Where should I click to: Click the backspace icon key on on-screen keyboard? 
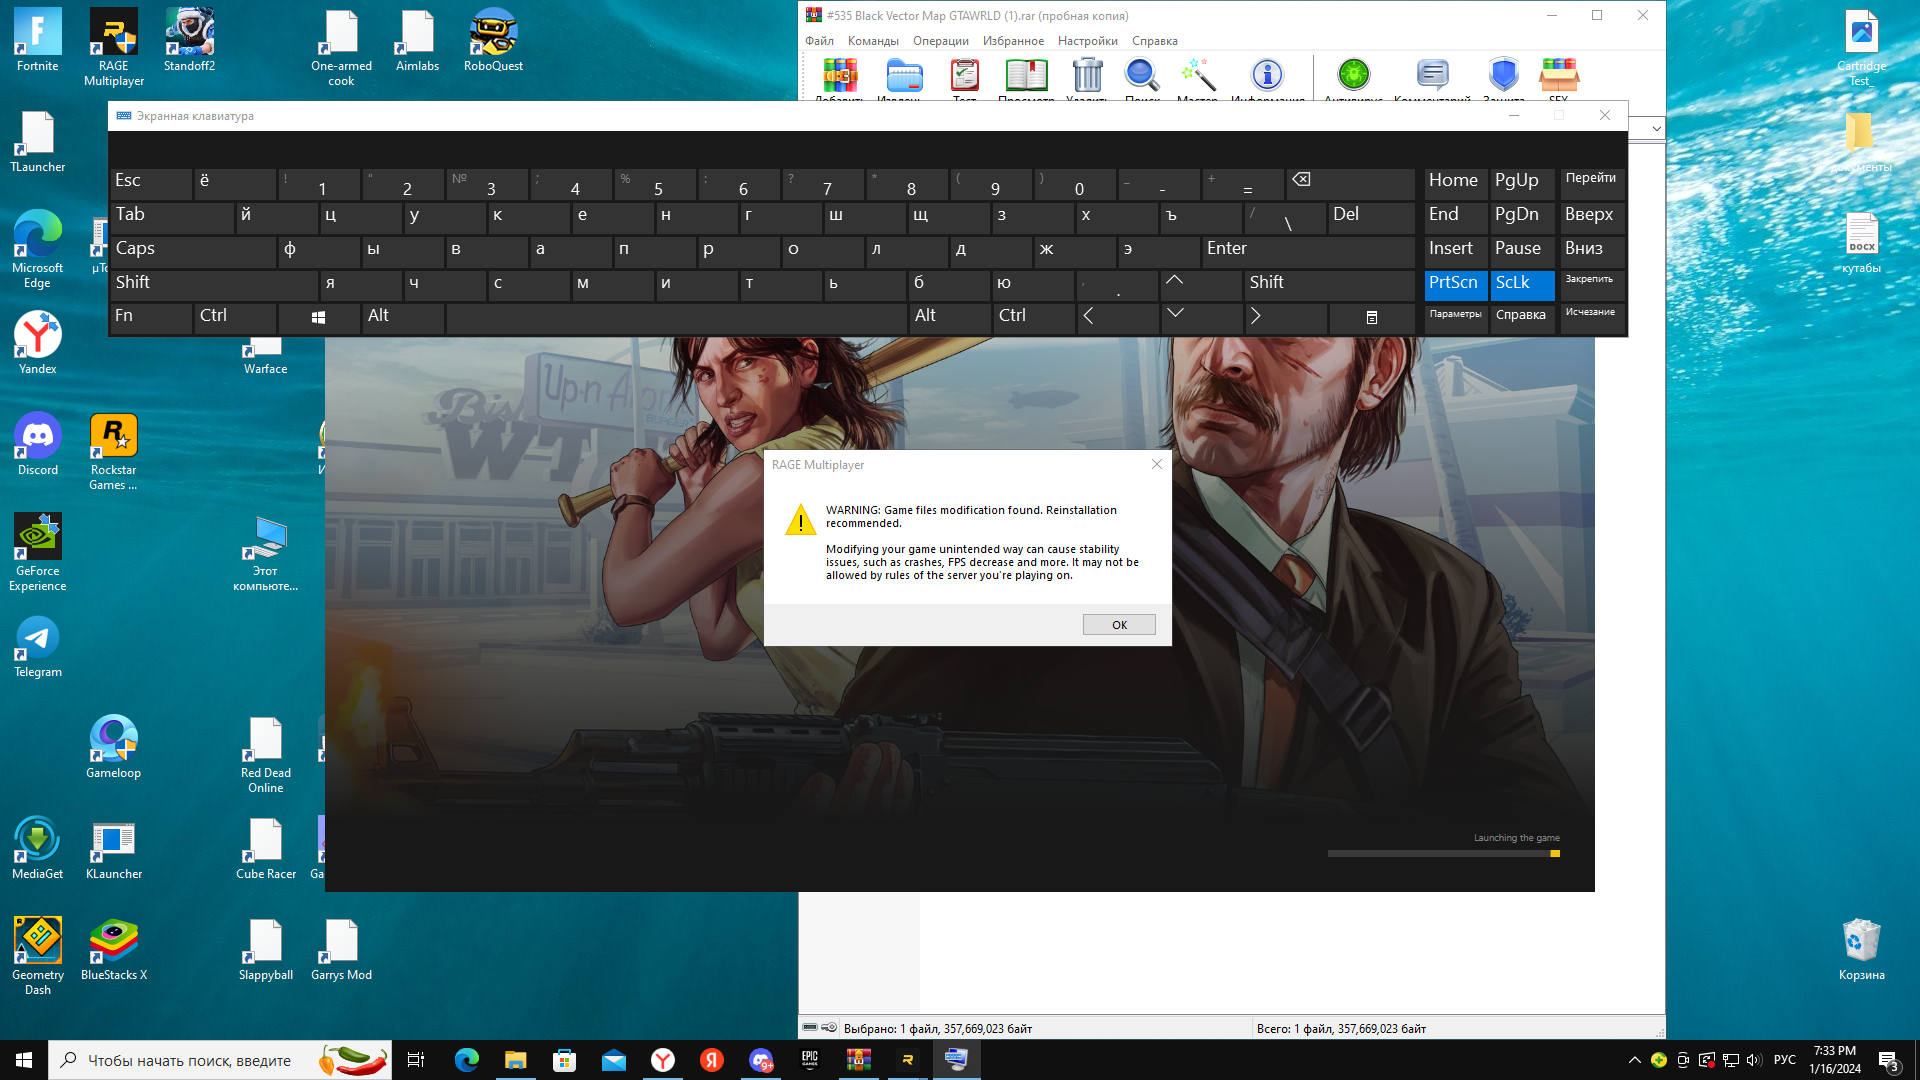(x=1350, y=183)
